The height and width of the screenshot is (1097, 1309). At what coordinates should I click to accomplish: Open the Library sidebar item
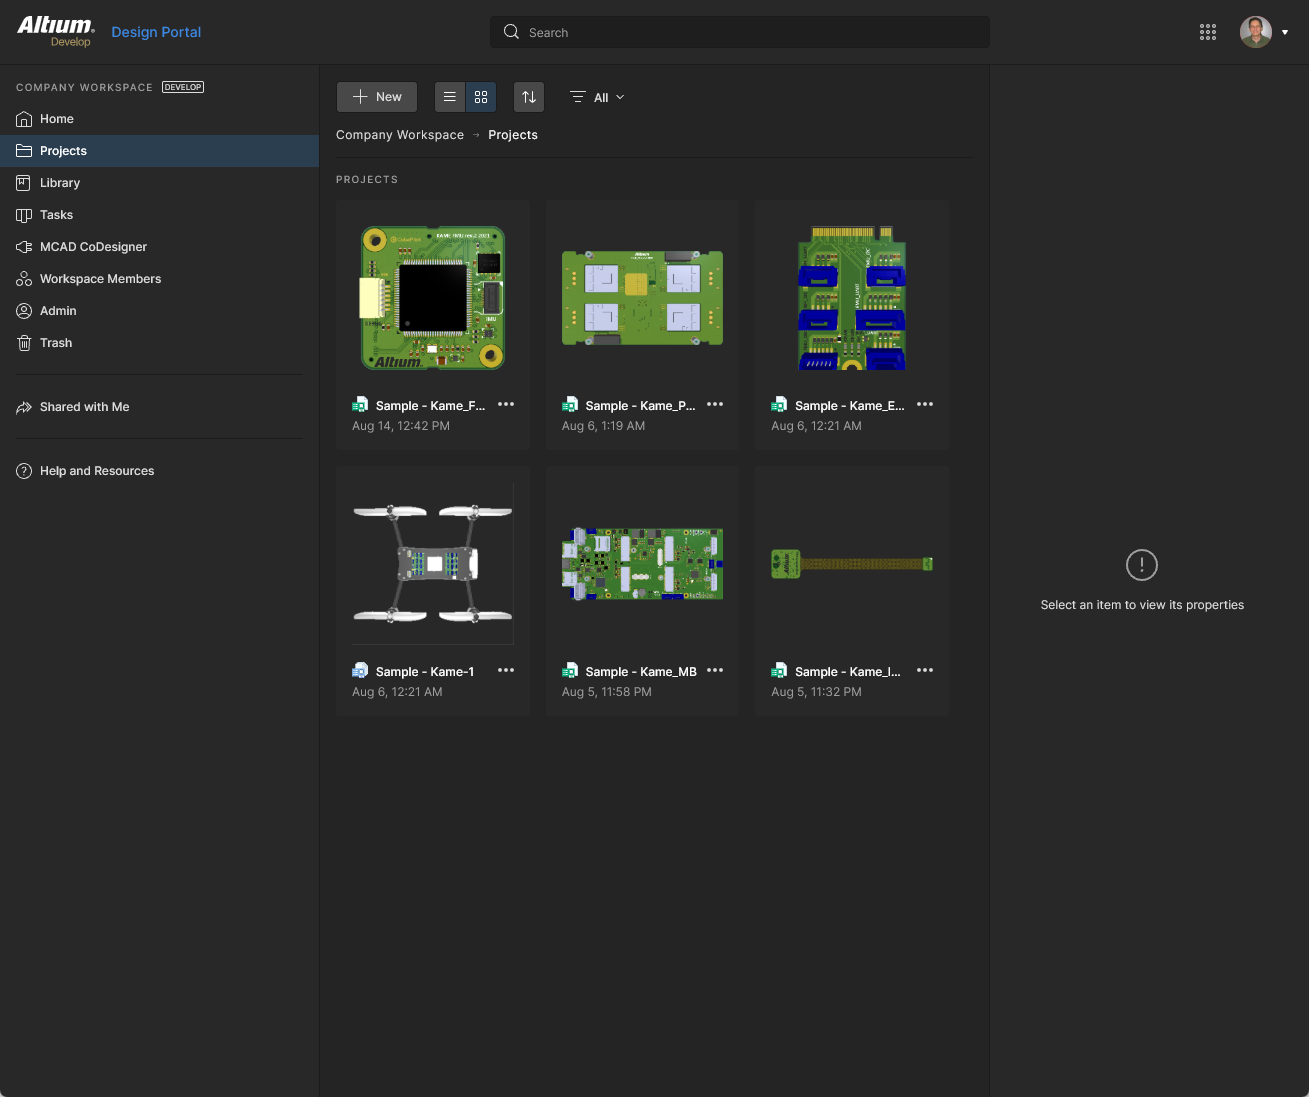click(60, 183)
